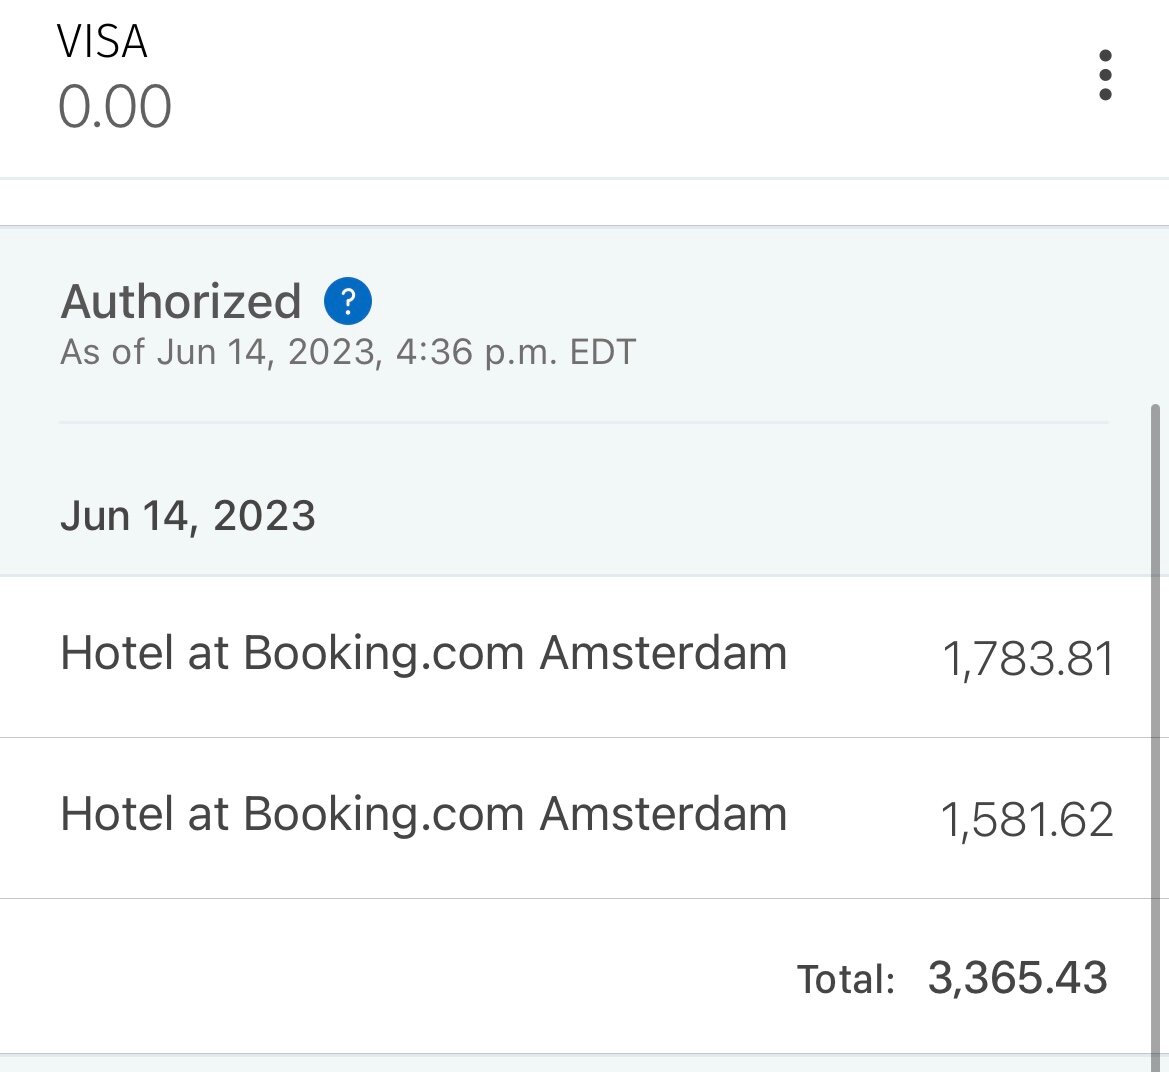Image resolution: width=1169 pixels, height=1072 pixels.
Task: Tap the 1,783.81 amount
Action: pos(1028,659)
